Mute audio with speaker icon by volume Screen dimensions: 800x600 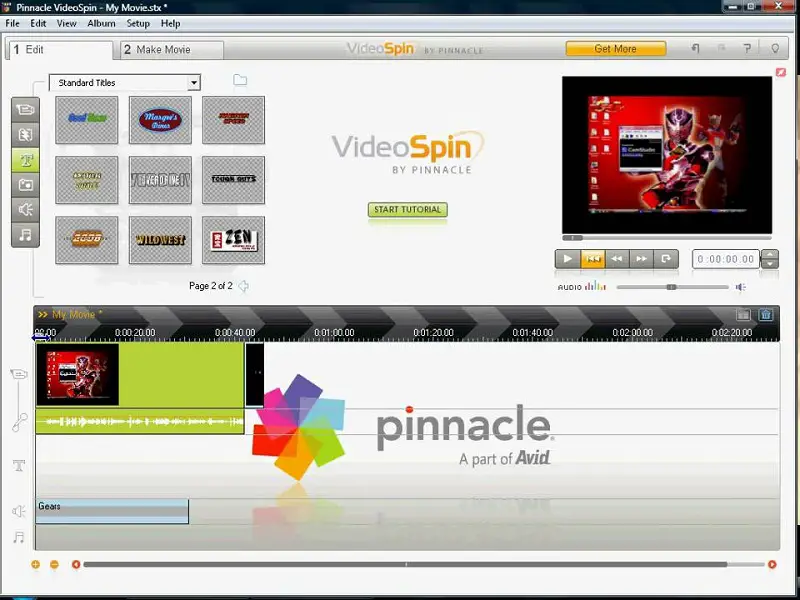pos(741,287)
